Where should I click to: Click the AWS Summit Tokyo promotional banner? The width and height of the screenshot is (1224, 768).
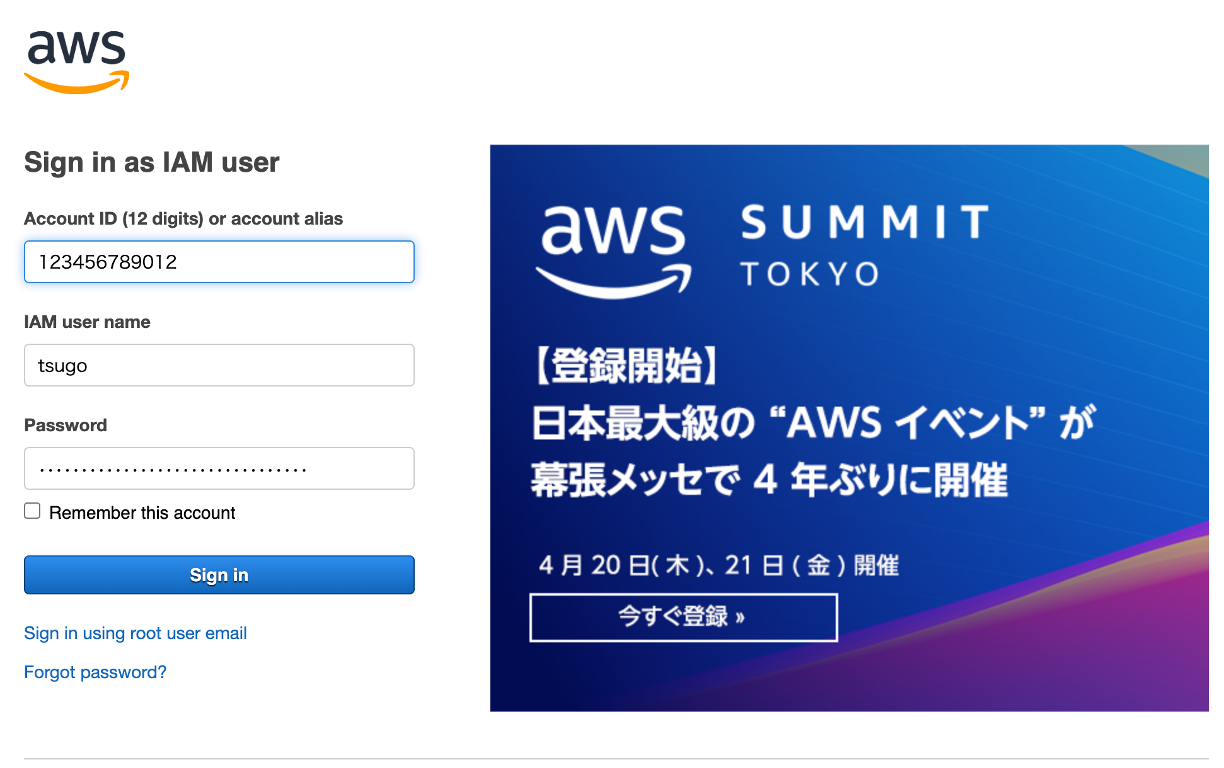848,428
